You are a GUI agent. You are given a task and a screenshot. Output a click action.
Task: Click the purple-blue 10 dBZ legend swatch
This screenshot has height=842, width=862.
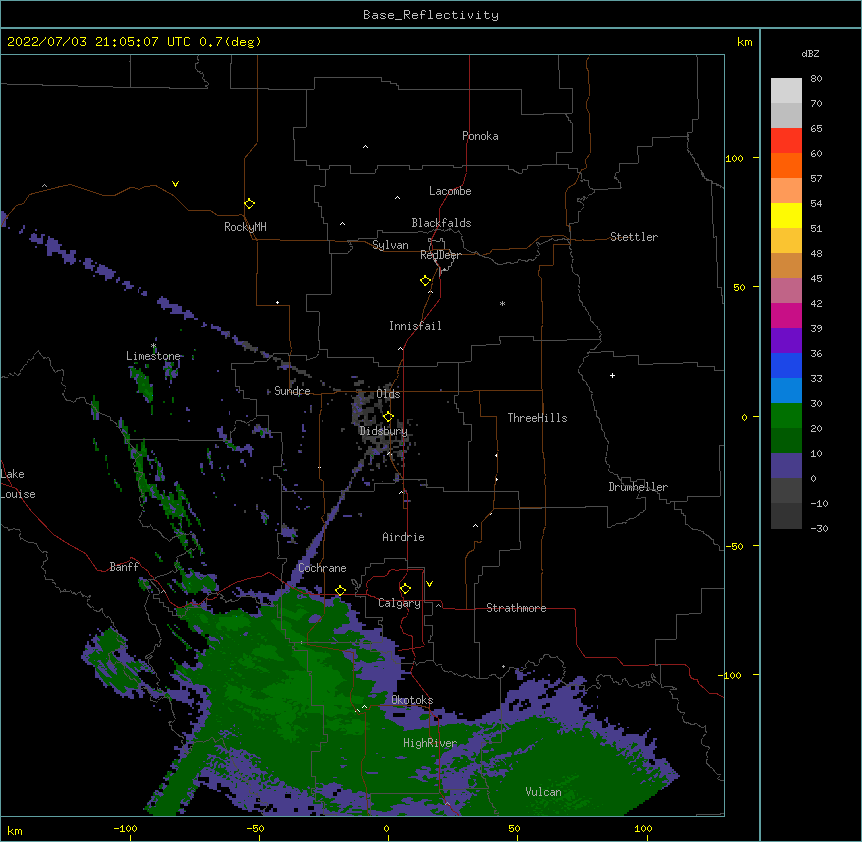[786, 466]
